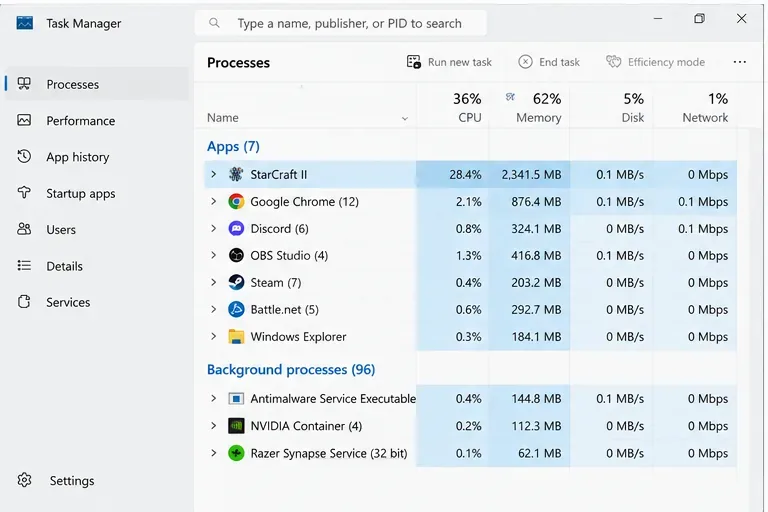This screenshot has height=512, width=768.
Task: Click the Efficiency mode button
Action: click(x=655, y=62)
